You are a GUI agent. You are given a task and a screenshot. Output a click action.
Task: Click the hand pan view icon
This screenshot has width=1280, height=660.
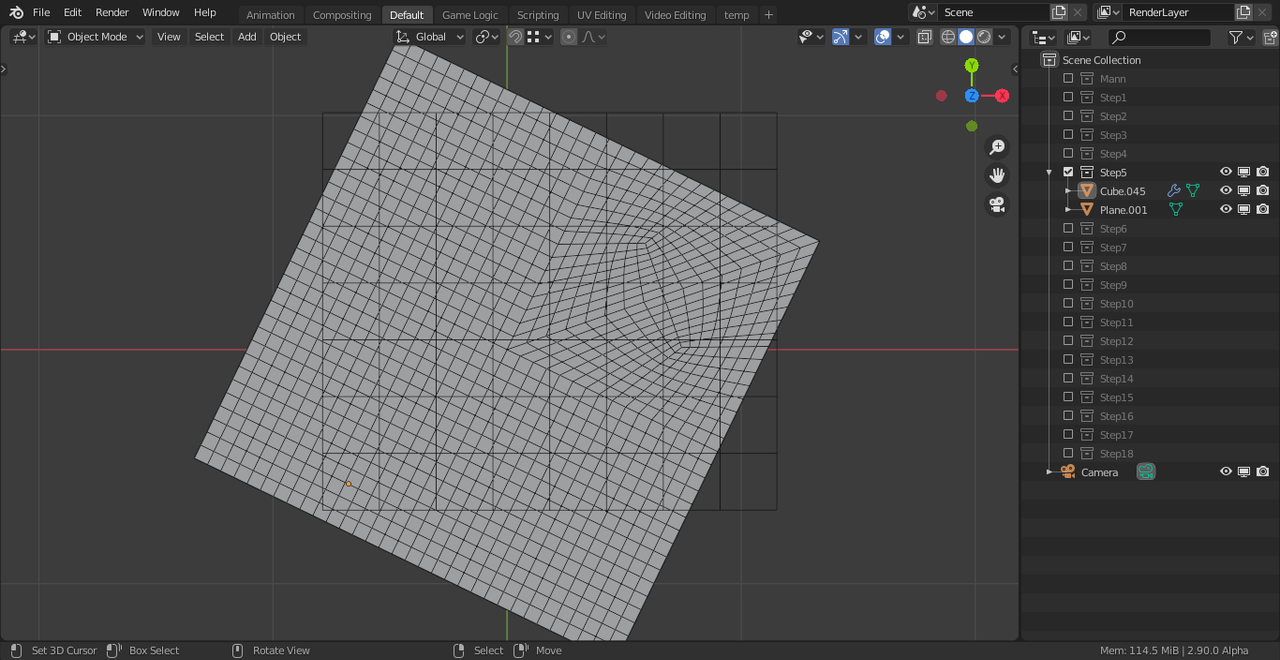tap(997, 176)
